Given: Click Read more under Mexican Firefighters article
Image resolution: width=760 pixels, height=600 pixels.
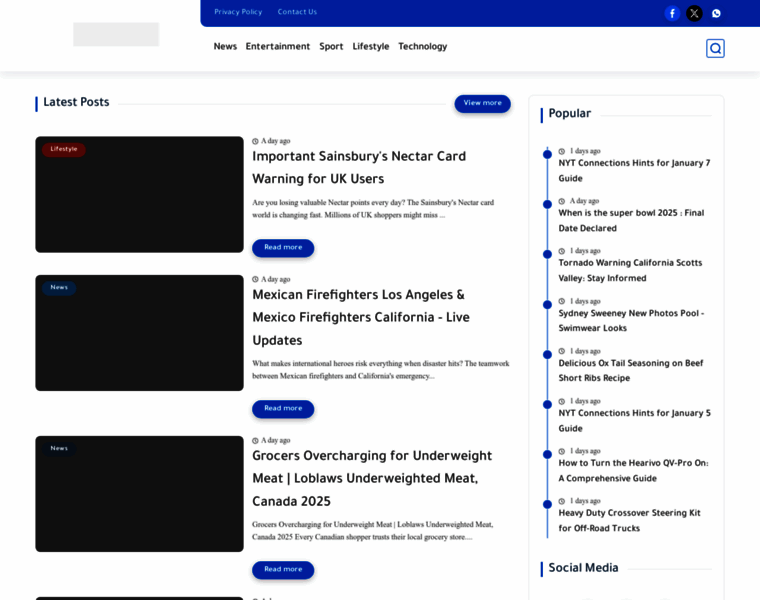Looking at the screenshot, I should point(283,409).
